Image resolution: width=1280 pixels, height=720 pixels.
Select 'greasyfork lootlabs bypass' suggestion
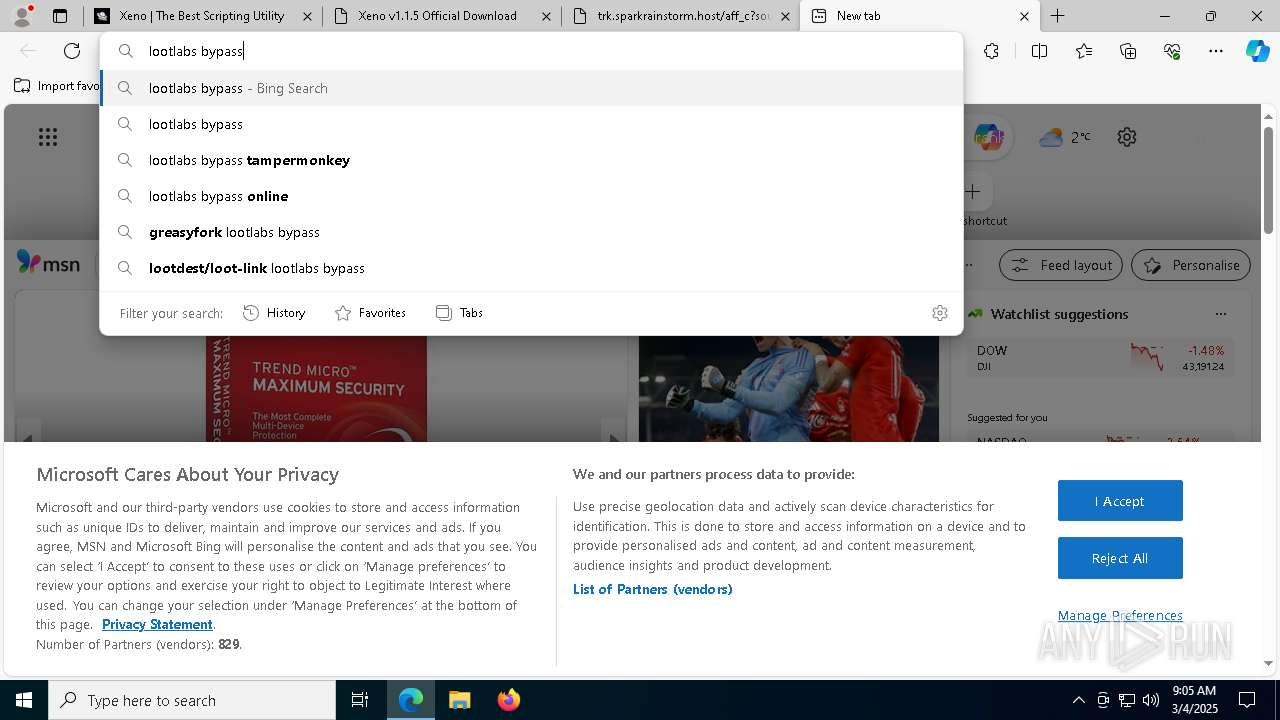pyautogui.click(x=531, y=232)
